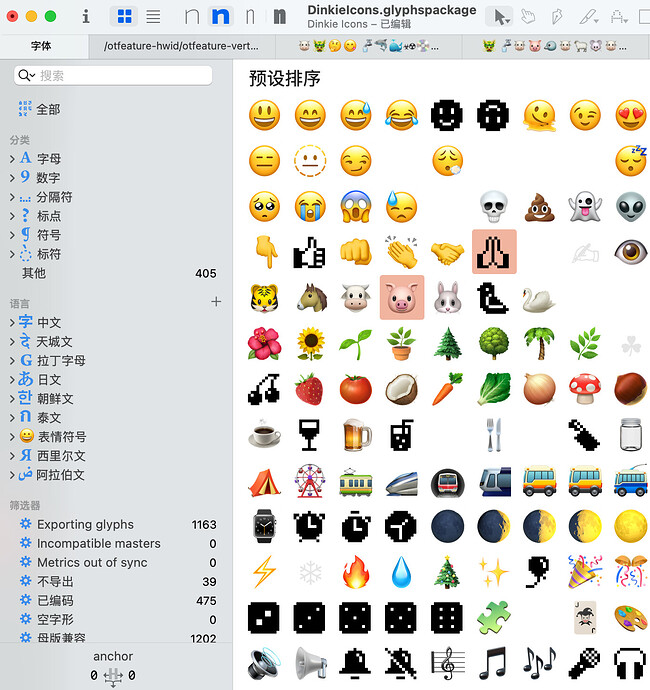Viewport: 650px width, 690px height.
Task: Select the pixel headphones glyph
Action: coord(631,663)
